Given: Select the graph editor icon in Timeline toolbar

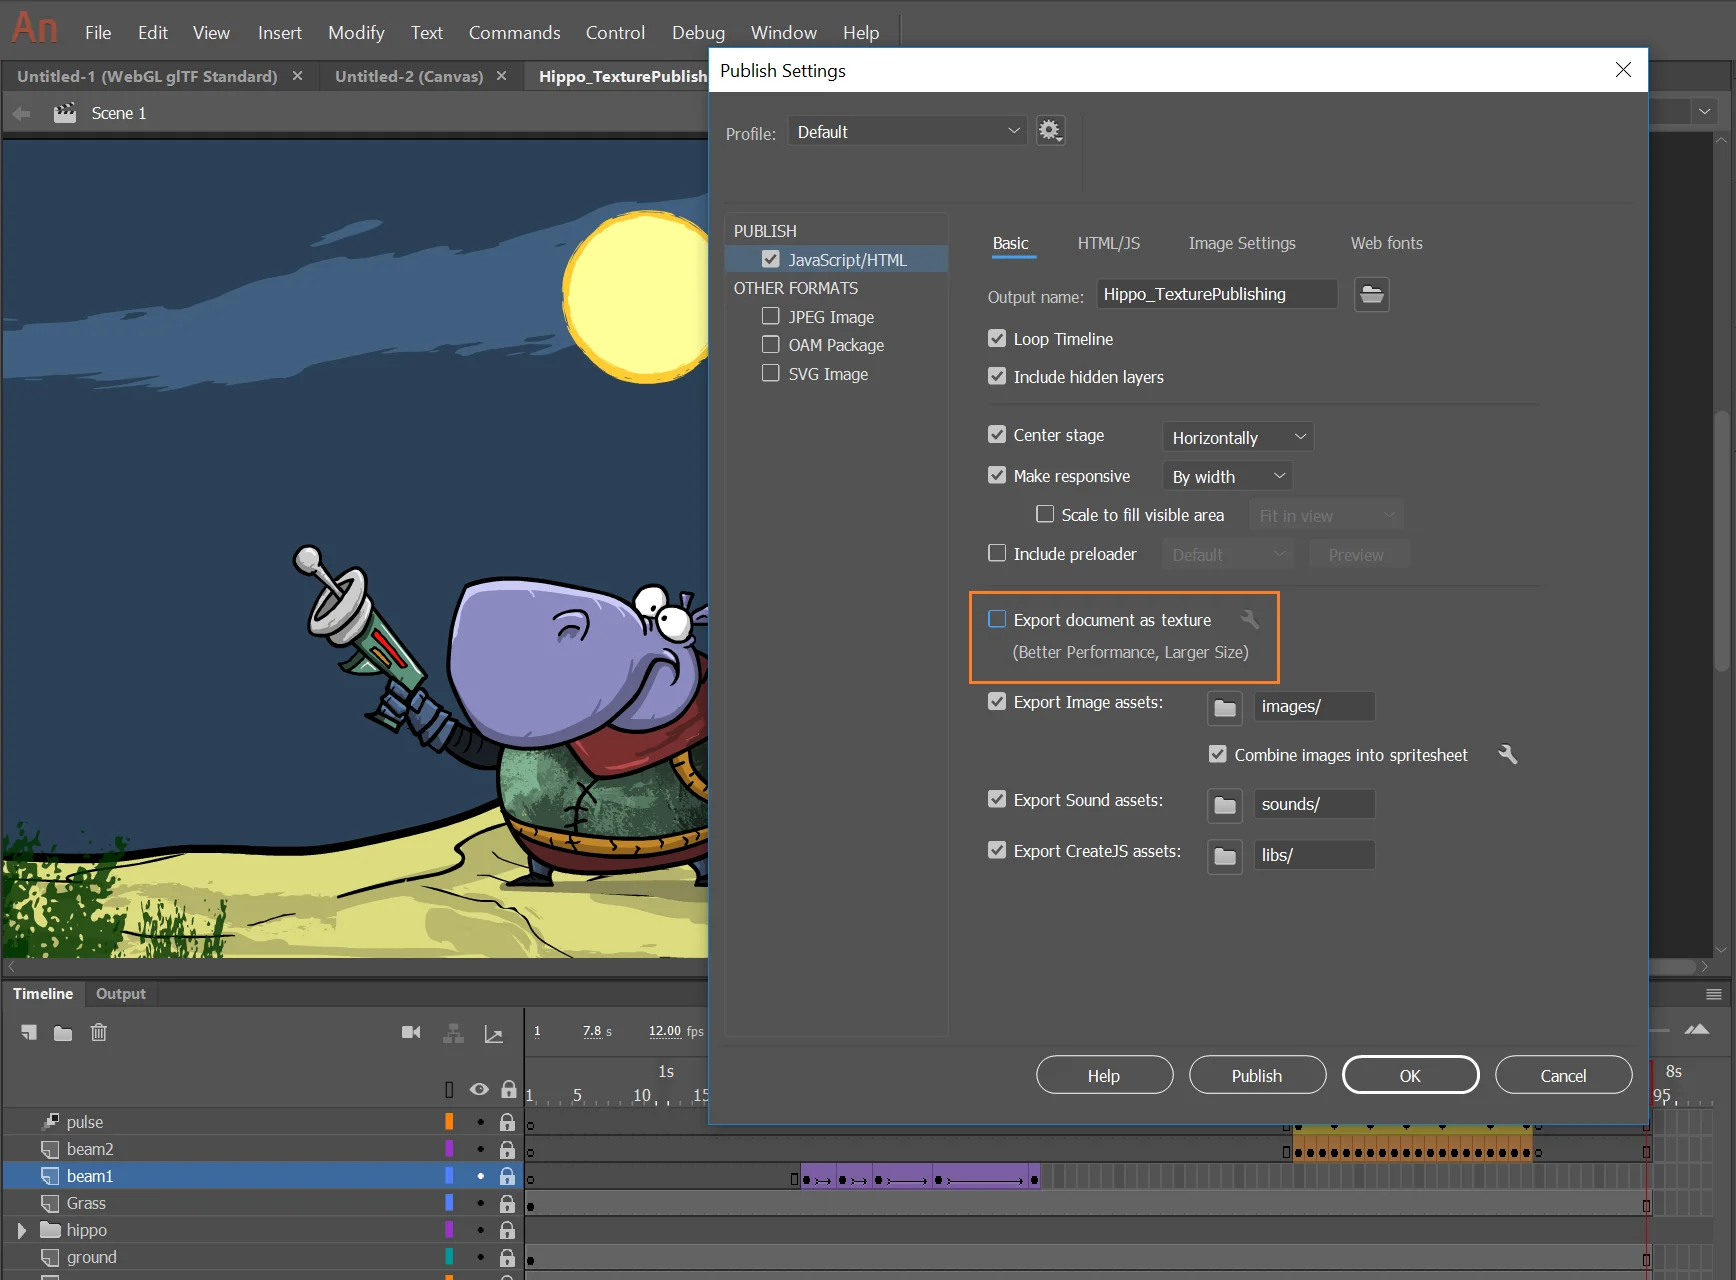Looking at the screenshot, I should (494, 1033).
